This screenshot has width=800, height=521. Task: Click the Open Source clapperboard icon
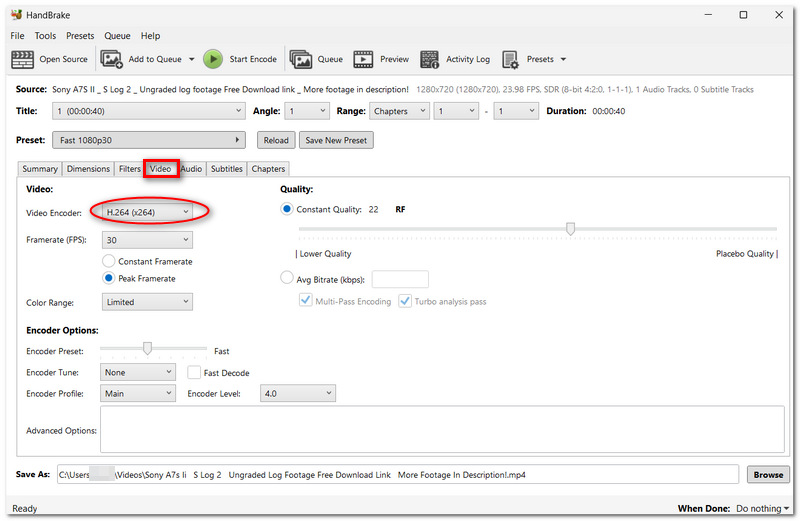point(22,59)
